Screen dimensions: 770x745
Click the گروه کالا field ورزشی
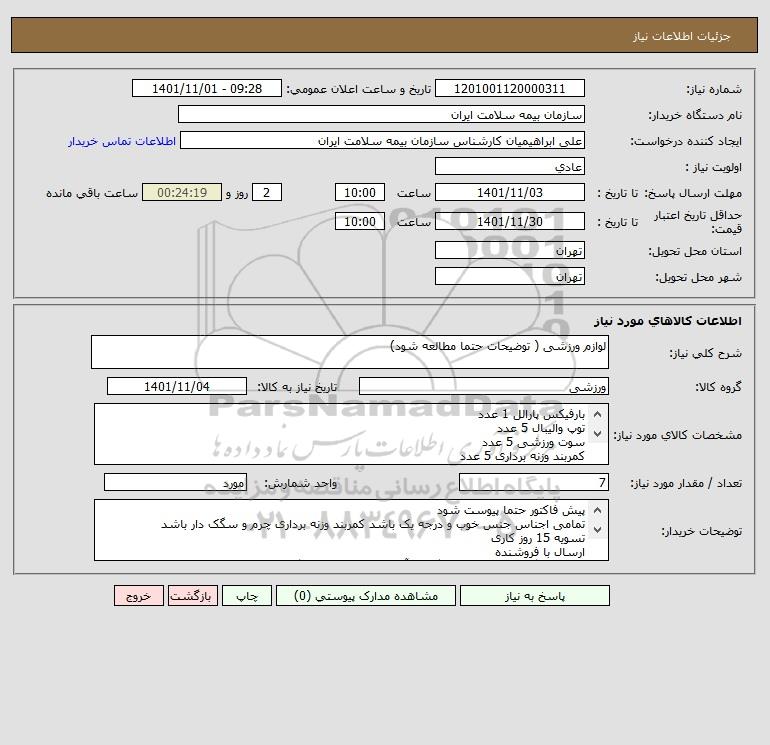pyautogui.click(x=484, y=386)
